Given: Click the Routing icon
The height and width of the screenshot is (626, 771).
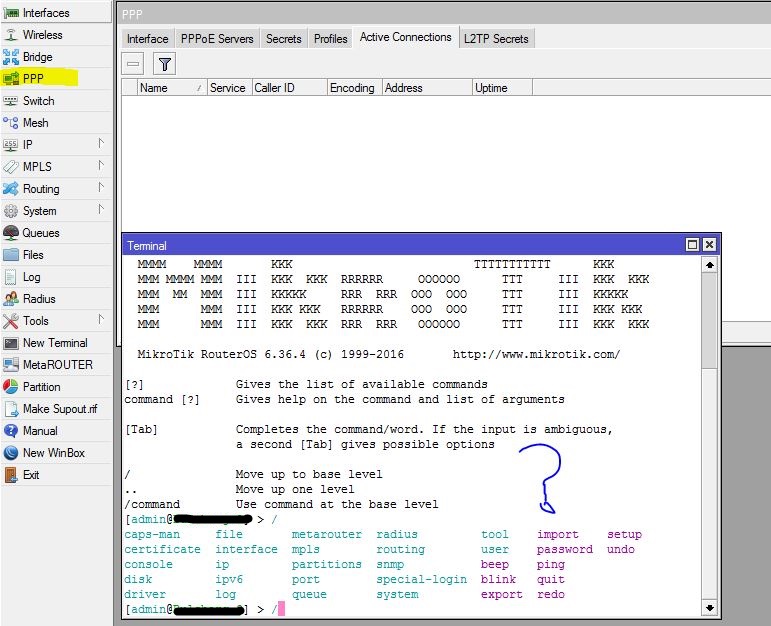Looking at the screenshot, I should pos(11,189).
